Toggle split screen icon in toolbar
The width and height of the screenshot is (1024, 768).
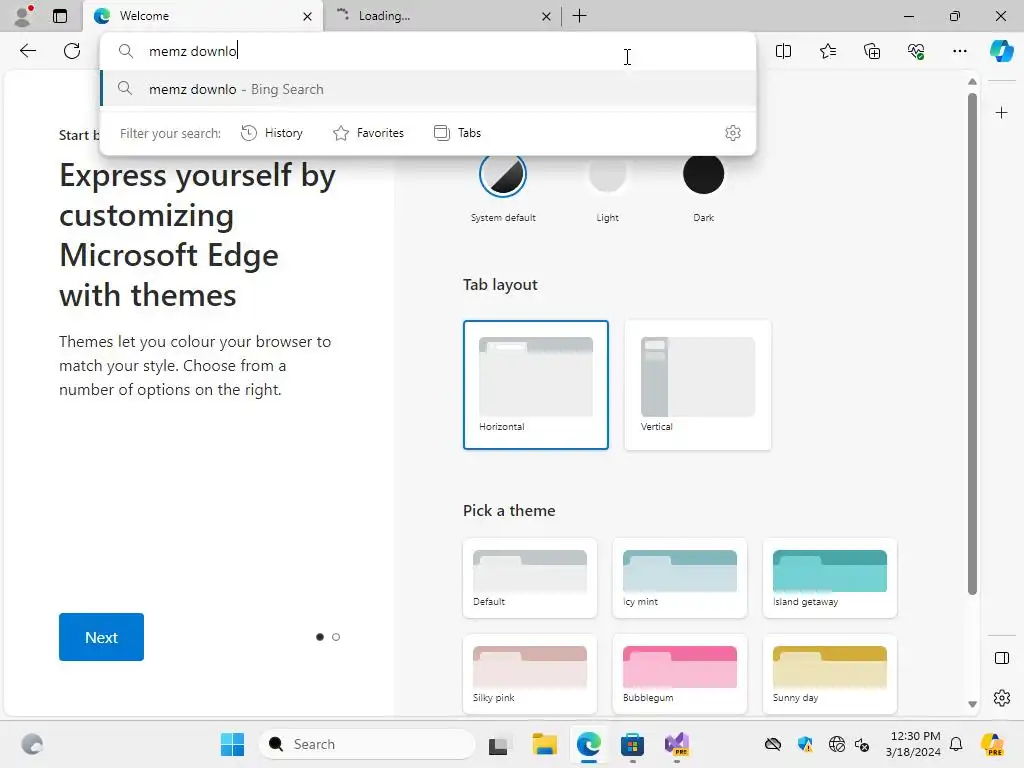[783, 51]
